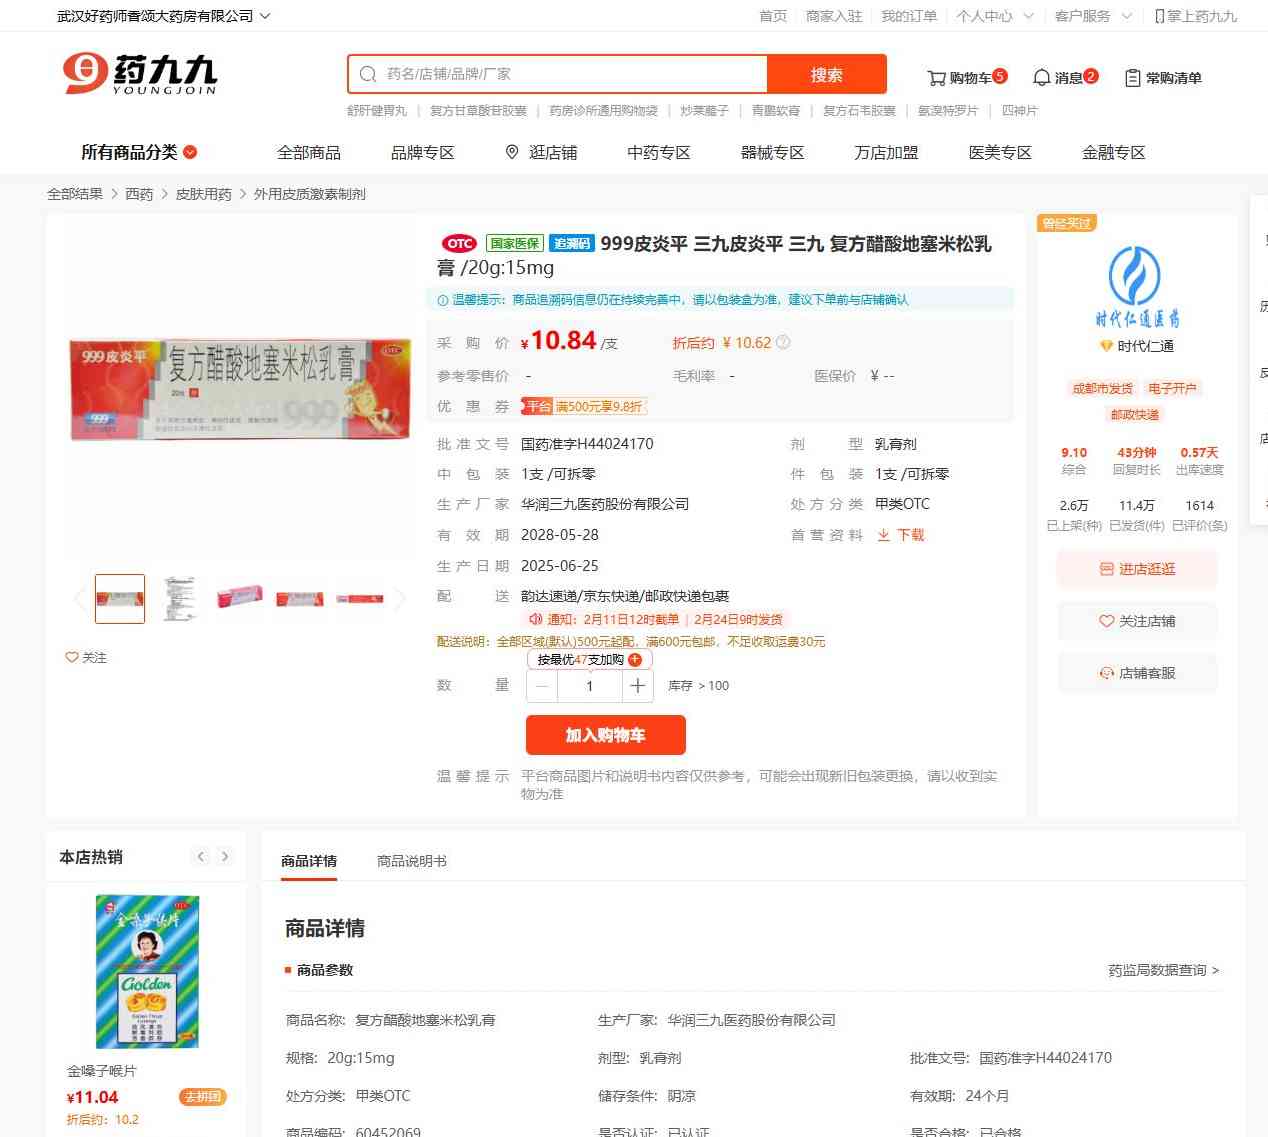Expand 所有商品分类 category menu
The height and width of the screenshot is (1137, 1268).
139,152
